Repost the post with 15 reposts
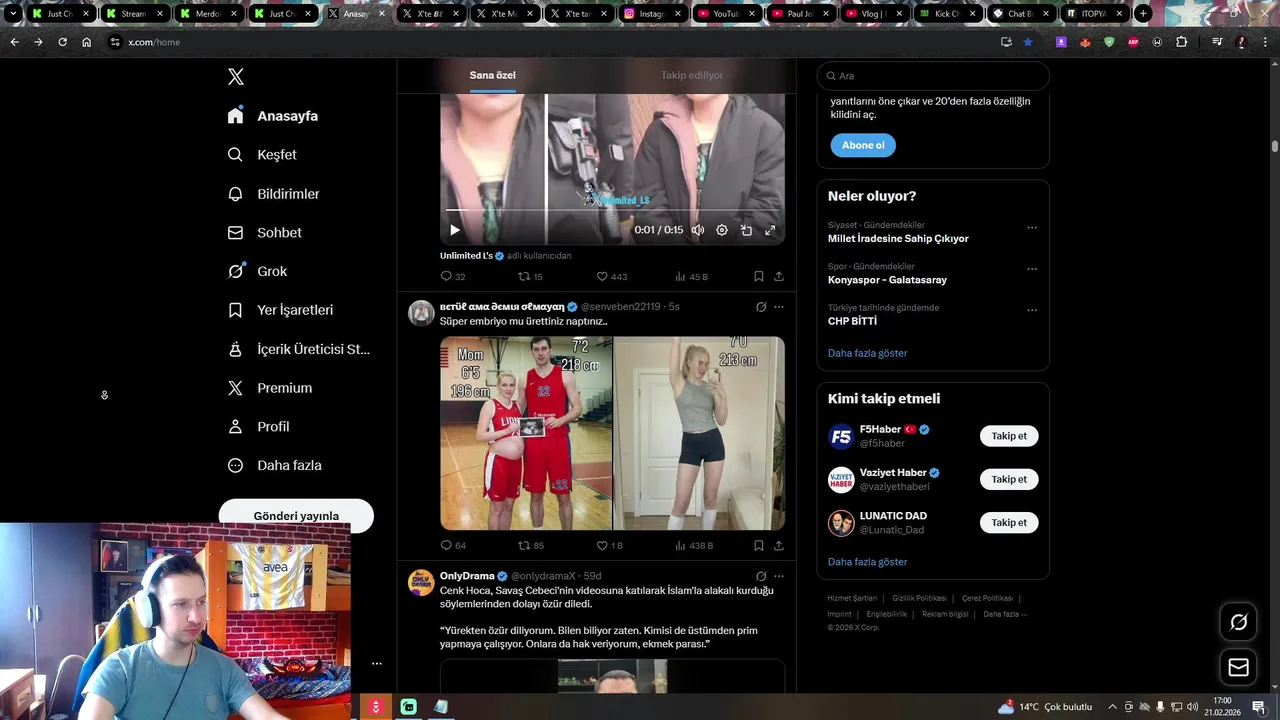 (x=530, y=277)
